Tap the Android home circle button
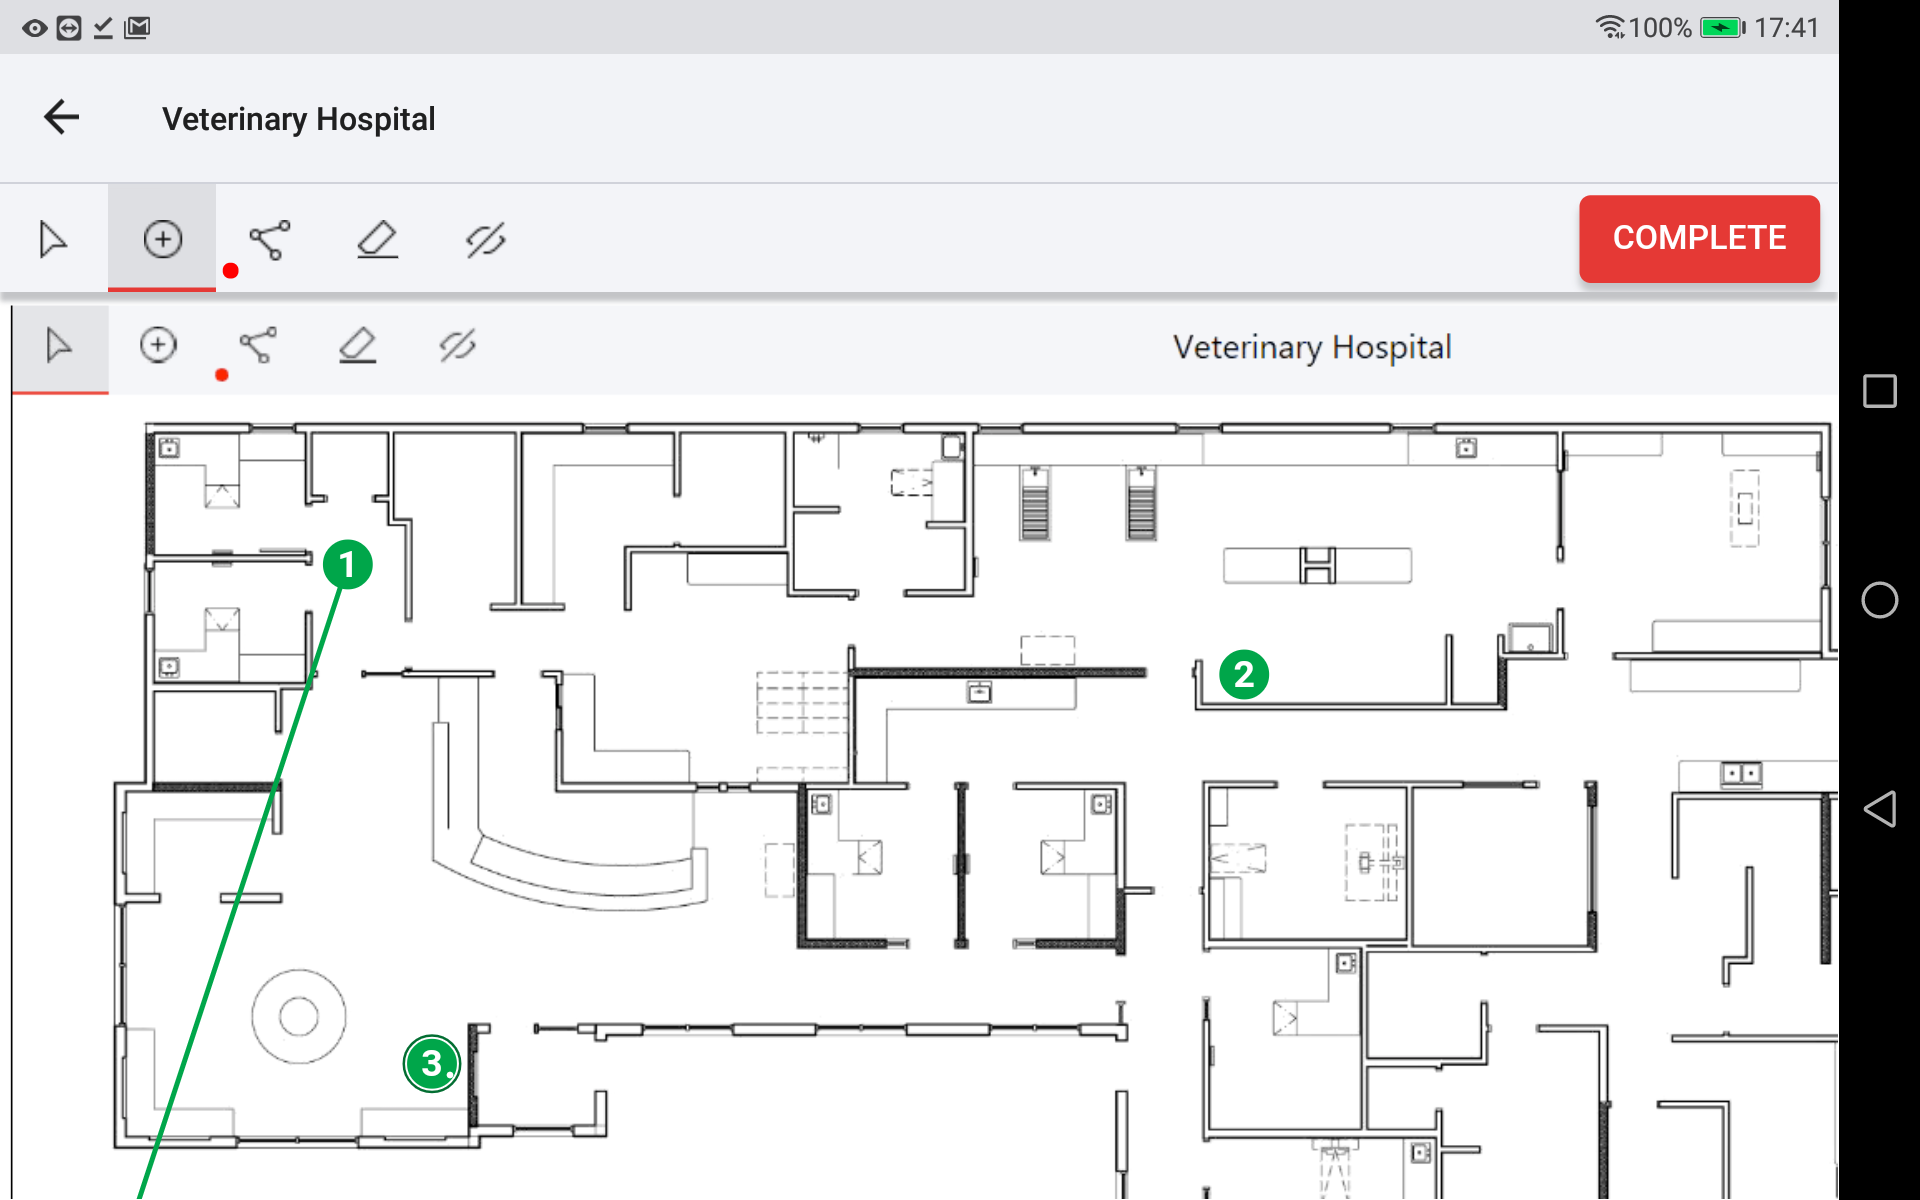 [x=1879, y=600]
